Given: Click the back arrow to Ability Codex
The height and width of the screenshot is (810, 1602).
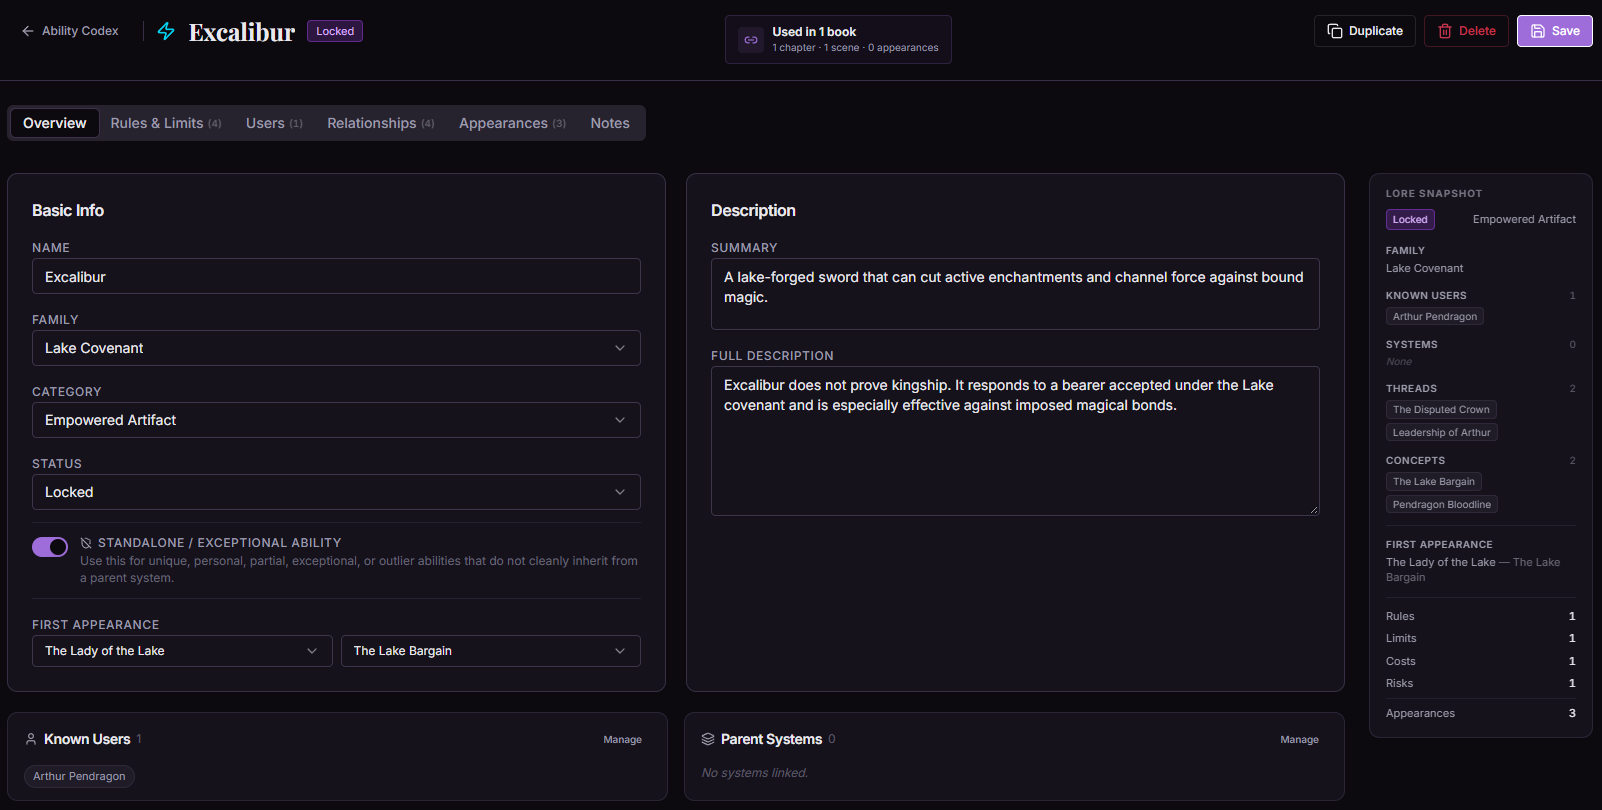Looking at the screenshot, I should tap(28, 31).
